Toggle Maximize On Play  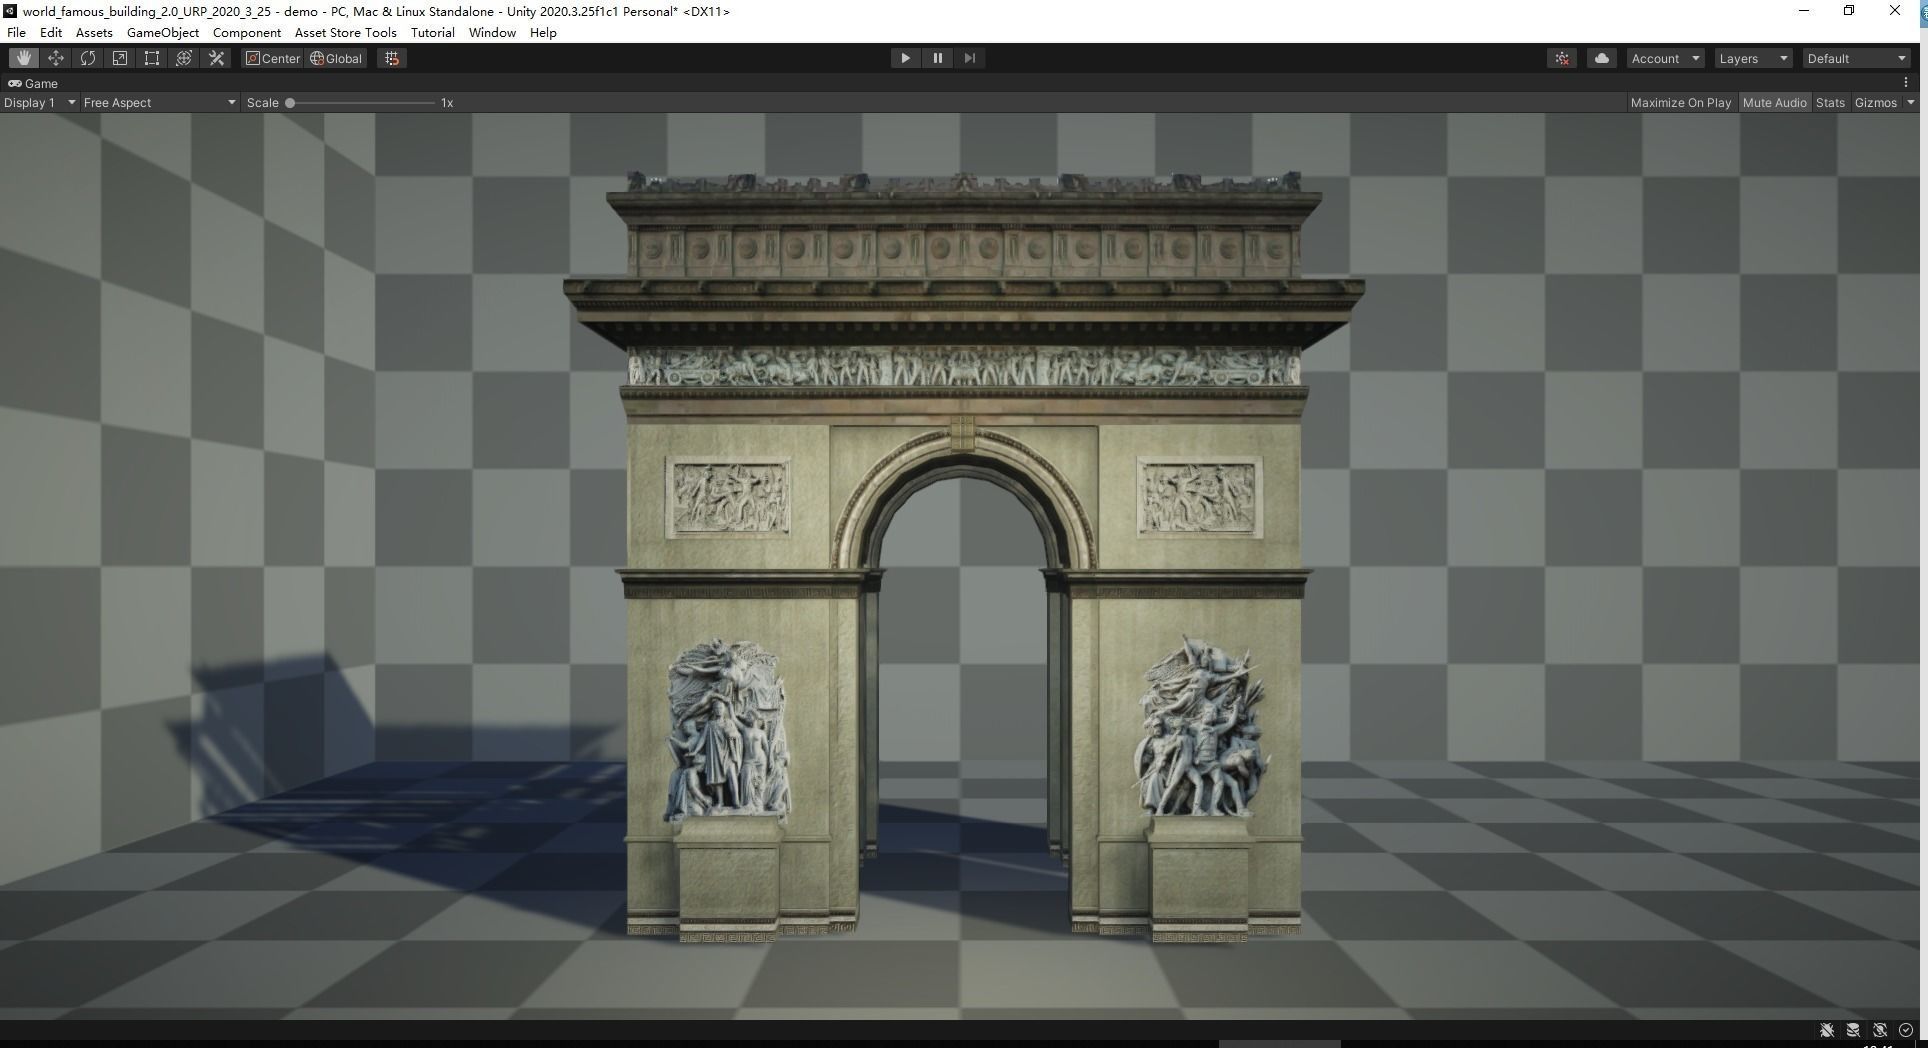coord(1680,102)
